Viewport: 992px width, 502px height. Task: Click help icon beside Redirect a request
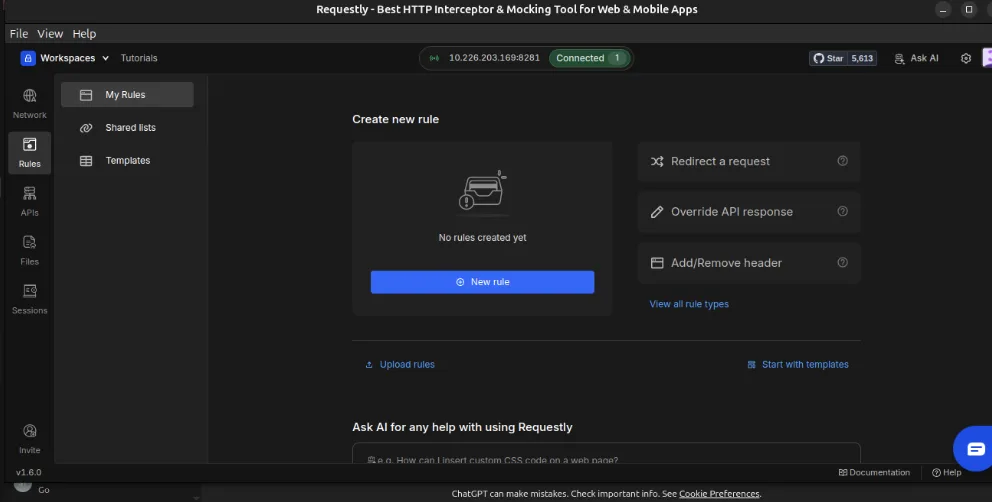843,161
